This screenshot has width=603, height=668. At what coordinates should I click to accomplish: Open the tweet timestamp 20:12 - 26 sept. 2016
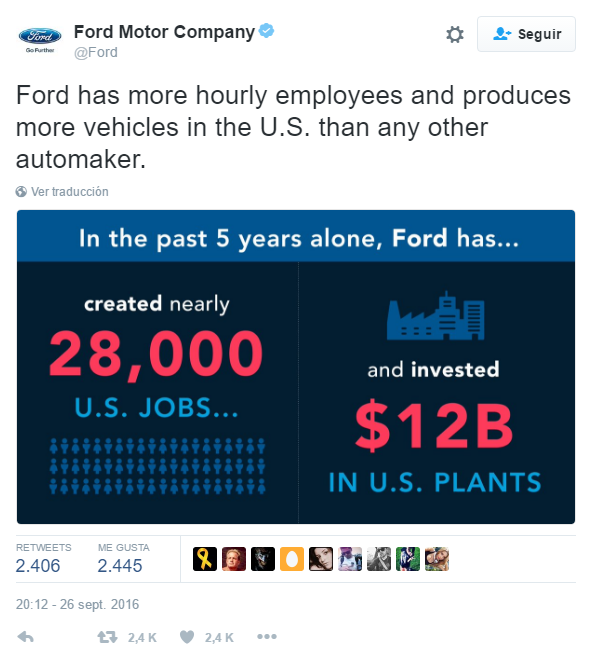[78, 605]
